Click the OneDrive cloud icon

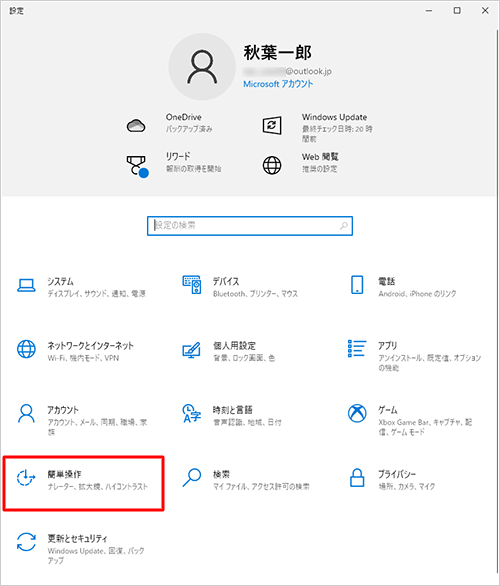136,126
